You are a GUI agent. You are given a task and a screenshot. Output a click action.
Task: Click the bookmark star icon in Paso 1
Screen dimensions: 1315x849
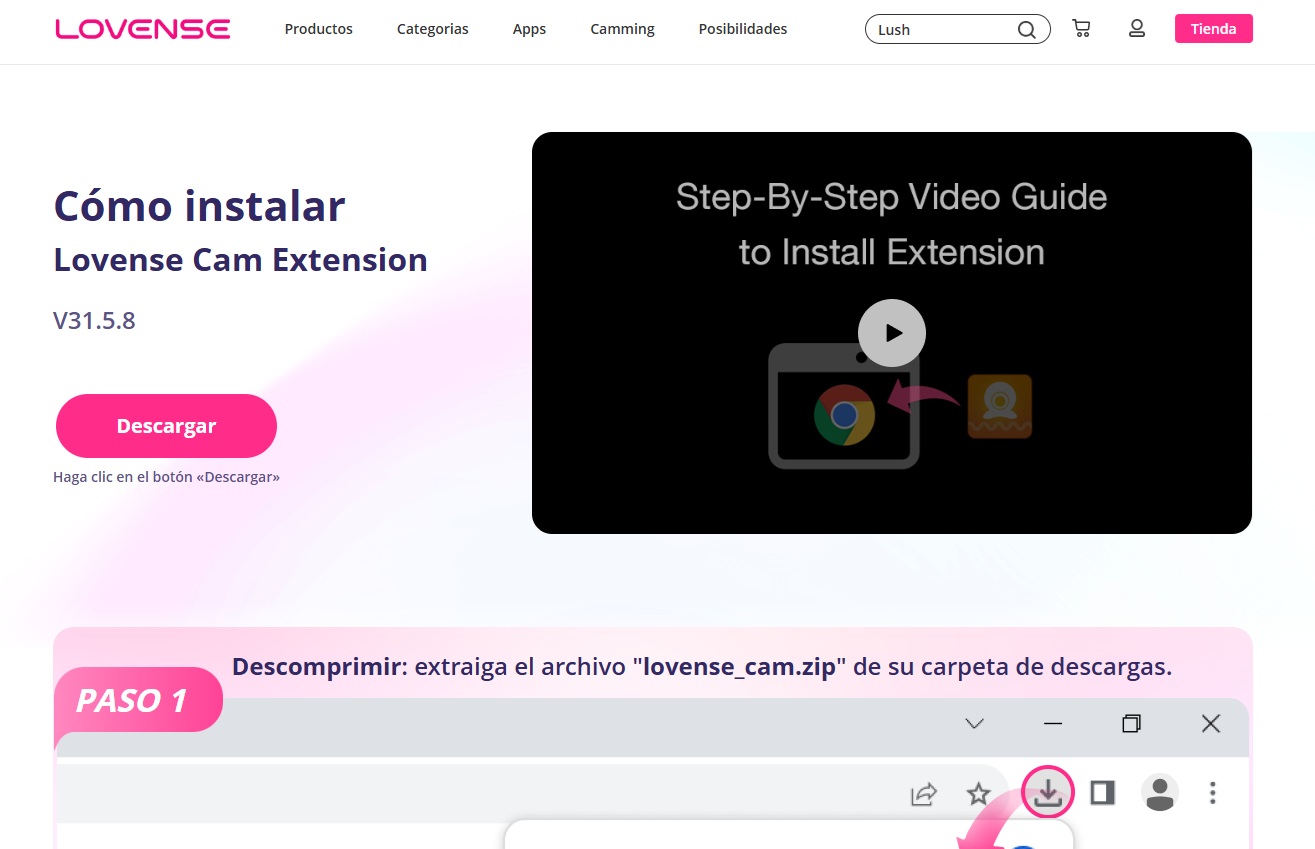tap(978, 794)
